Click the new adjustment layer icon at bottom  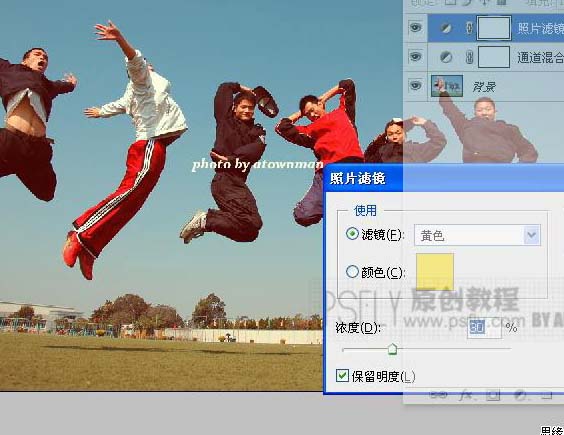tap(519, 395)
